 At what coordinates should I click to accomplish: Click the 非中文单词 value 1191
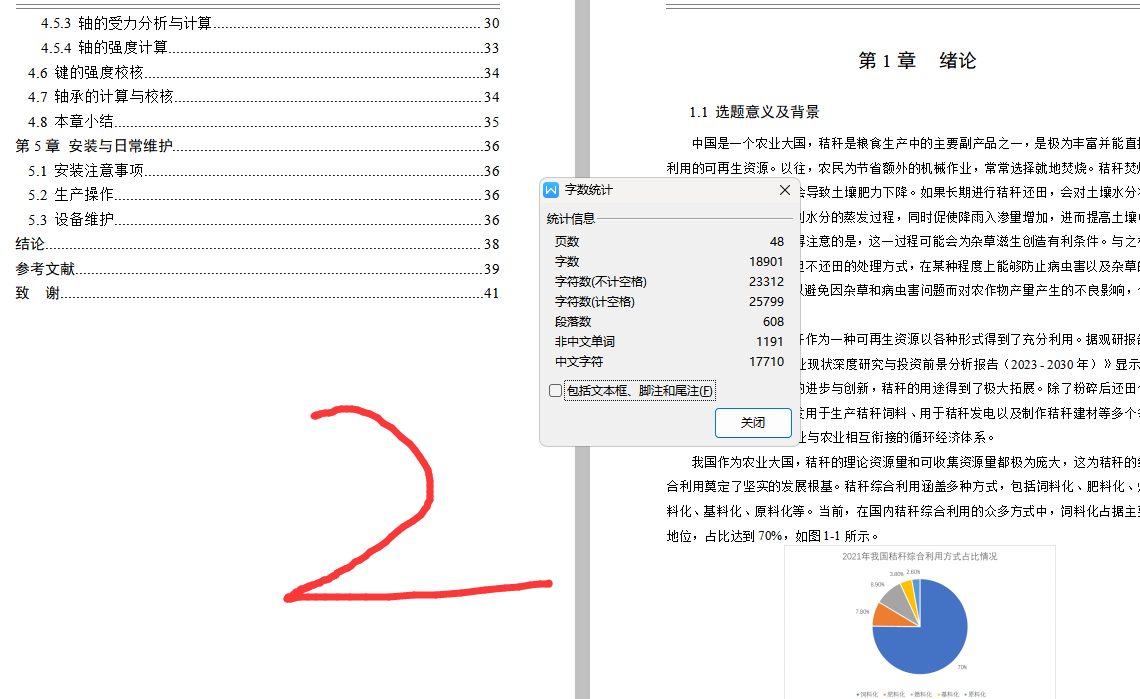pos(769,342)
